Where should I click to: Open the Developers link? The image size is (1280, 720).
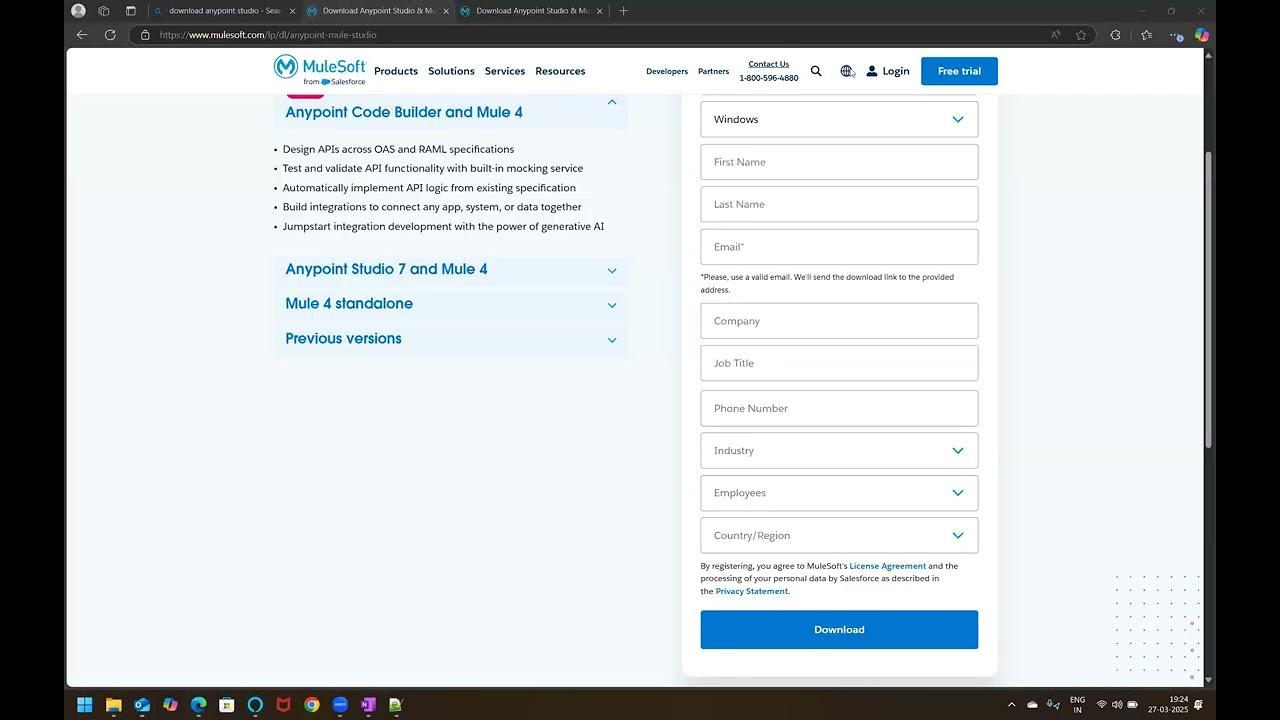[x=667, y=71]
